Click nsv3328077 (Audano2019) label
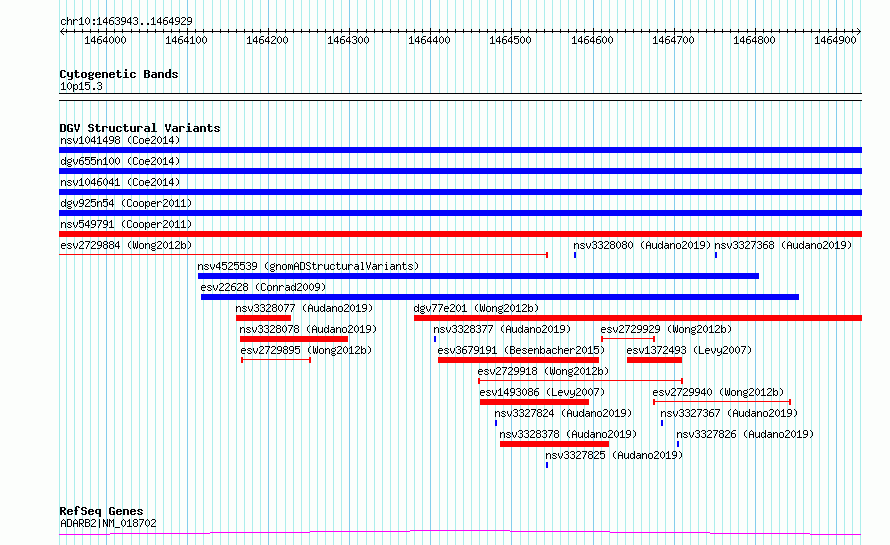The image size is (890, 545). [x=304, y=308]
